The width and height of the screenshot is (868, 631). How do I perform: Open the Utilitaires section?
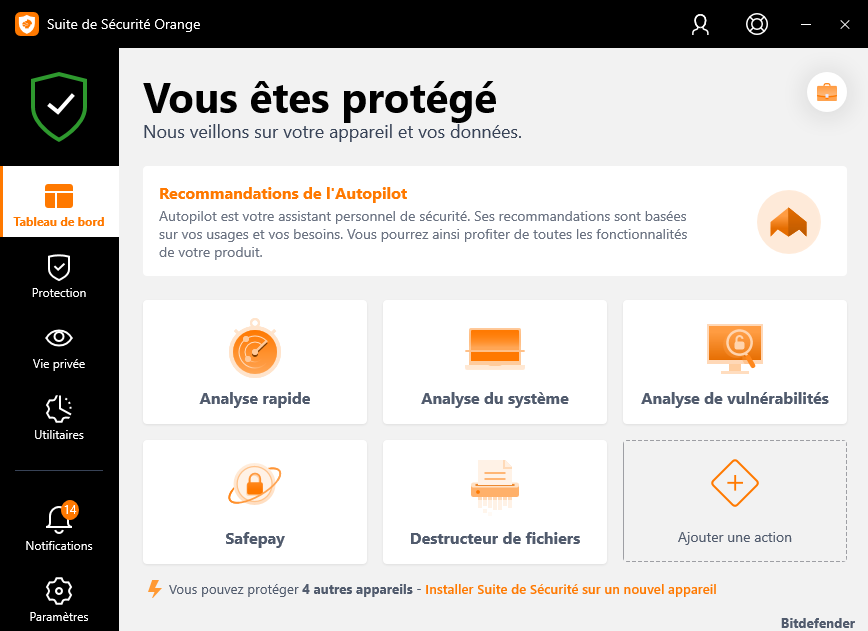coord(59,418)
